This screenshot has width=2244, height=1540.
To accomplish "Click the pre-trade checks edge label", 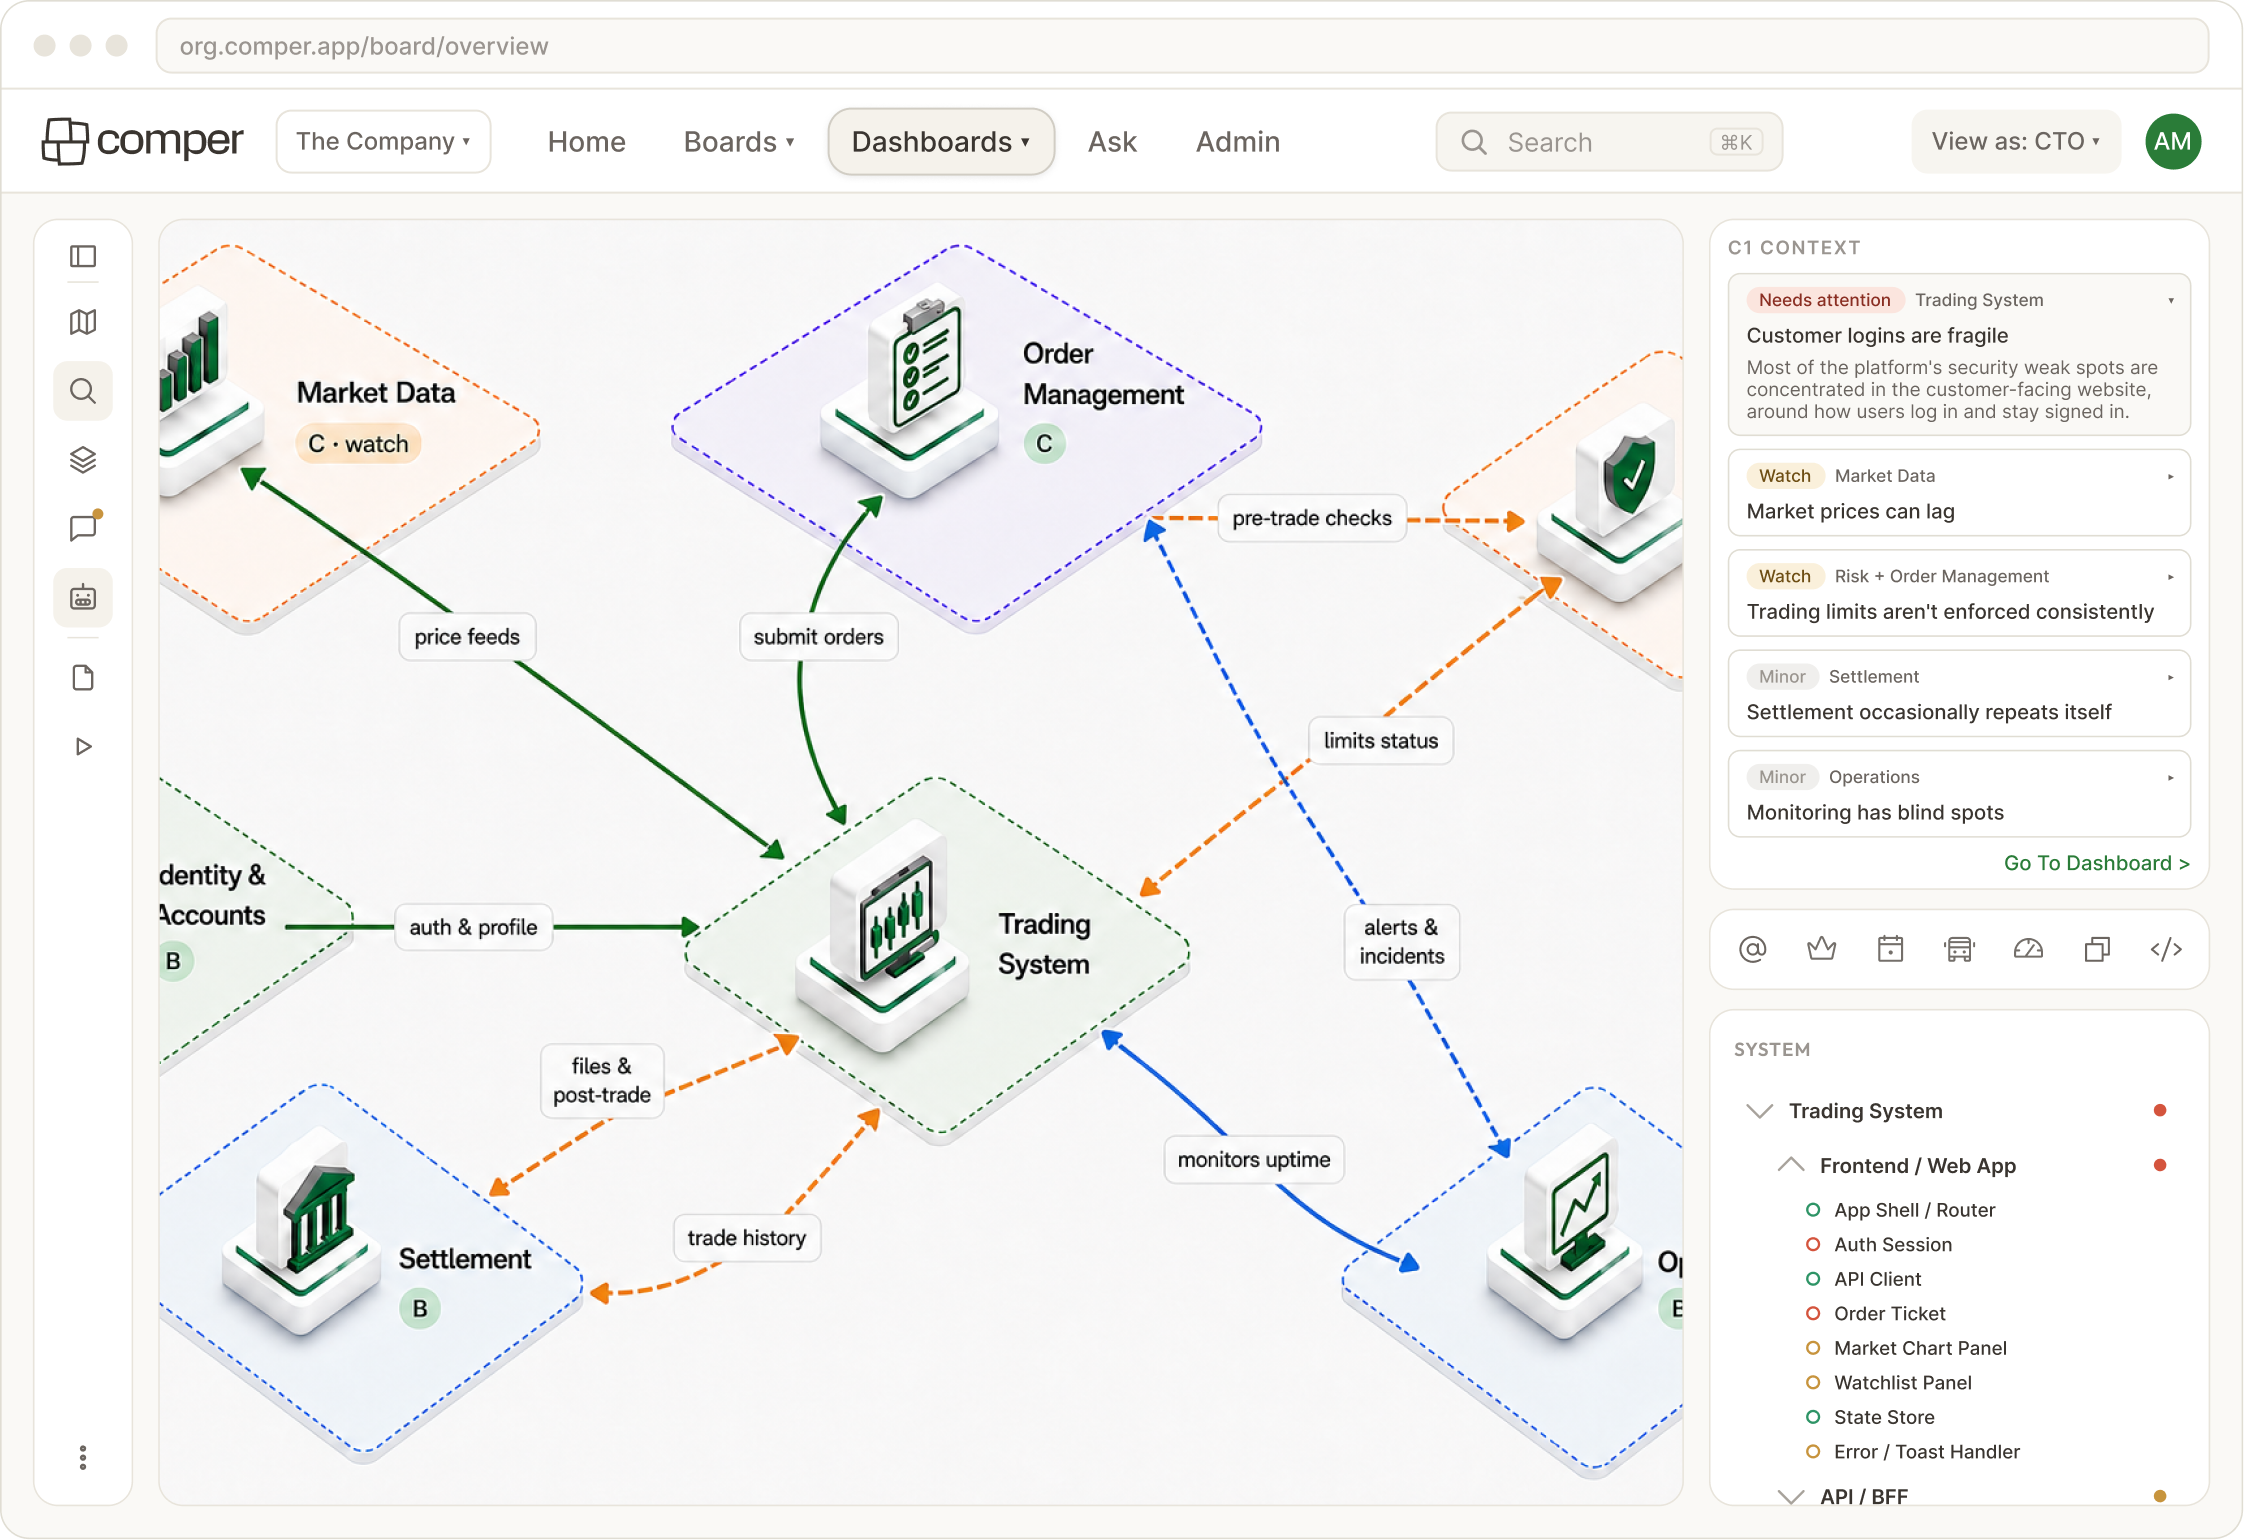I will 1311,518.
